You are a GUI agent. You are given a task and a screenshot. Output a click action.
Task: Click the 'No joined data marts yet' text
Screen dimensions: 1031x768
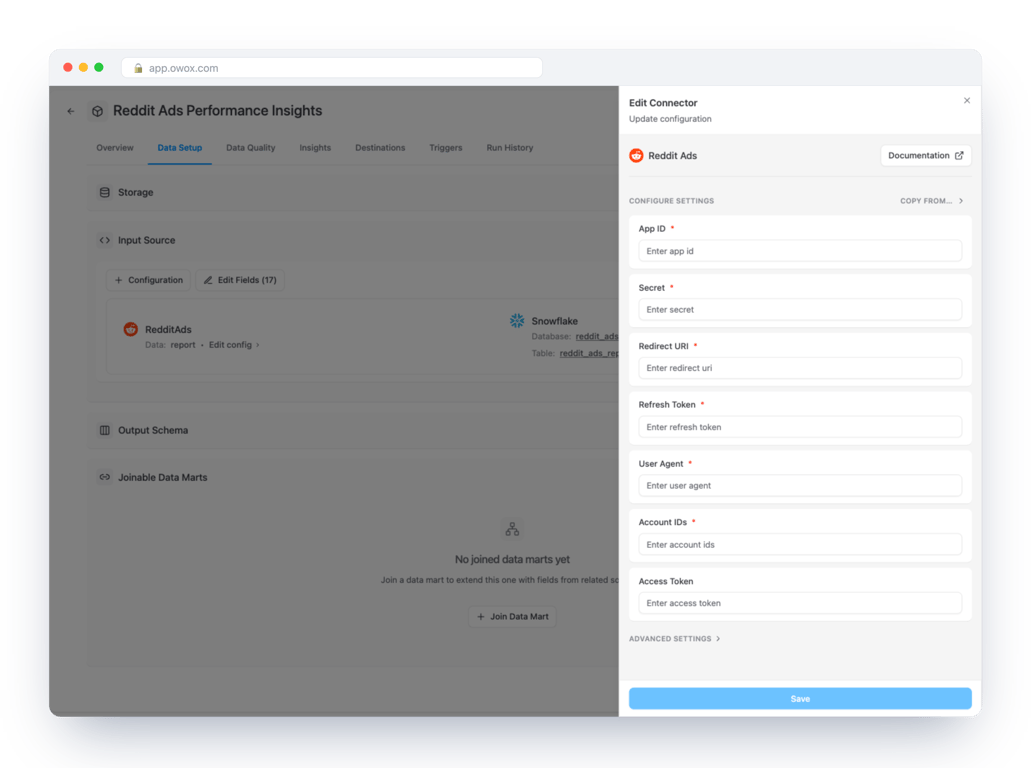coord(512,560)
